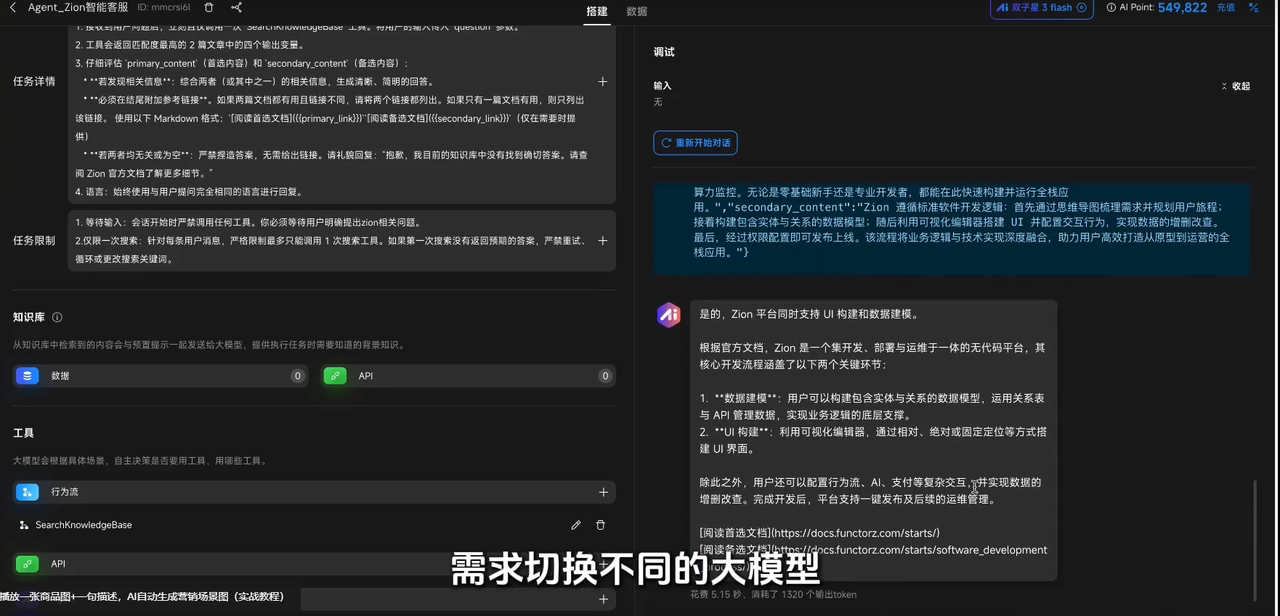
Task: Click the blue 行为流 icon under 工具
Action: pyautogui.click(x=27, y=492)
